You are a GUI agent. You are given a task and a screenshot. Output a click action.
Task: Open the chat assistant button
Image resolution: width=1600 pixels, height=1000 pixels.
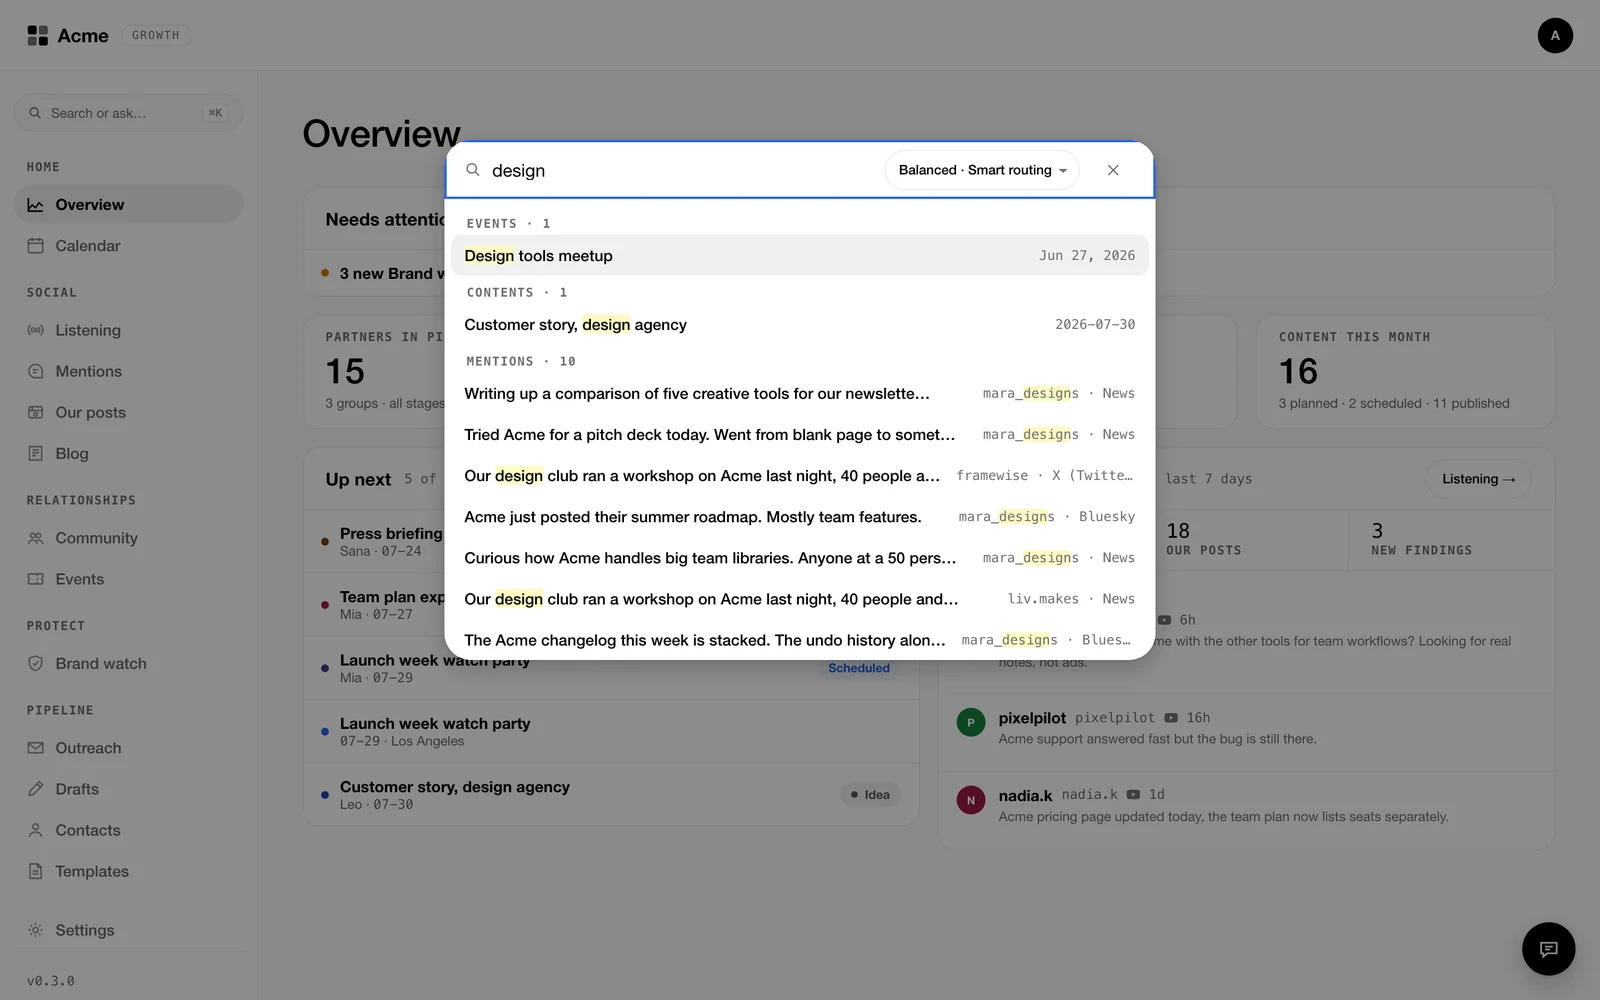click(x=1548, y=948)
